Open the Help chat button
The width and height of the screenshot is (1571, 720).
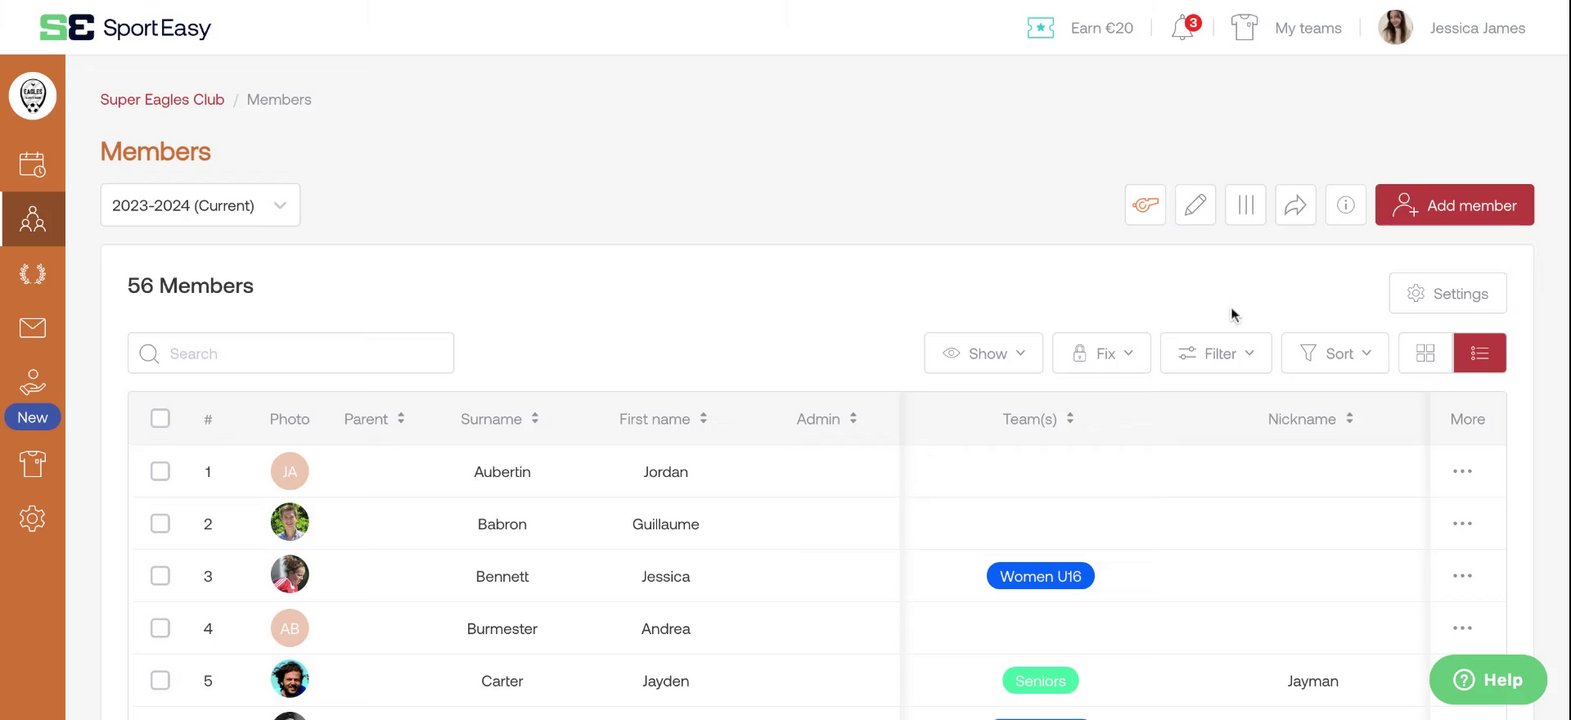[x=1488, y=680]
